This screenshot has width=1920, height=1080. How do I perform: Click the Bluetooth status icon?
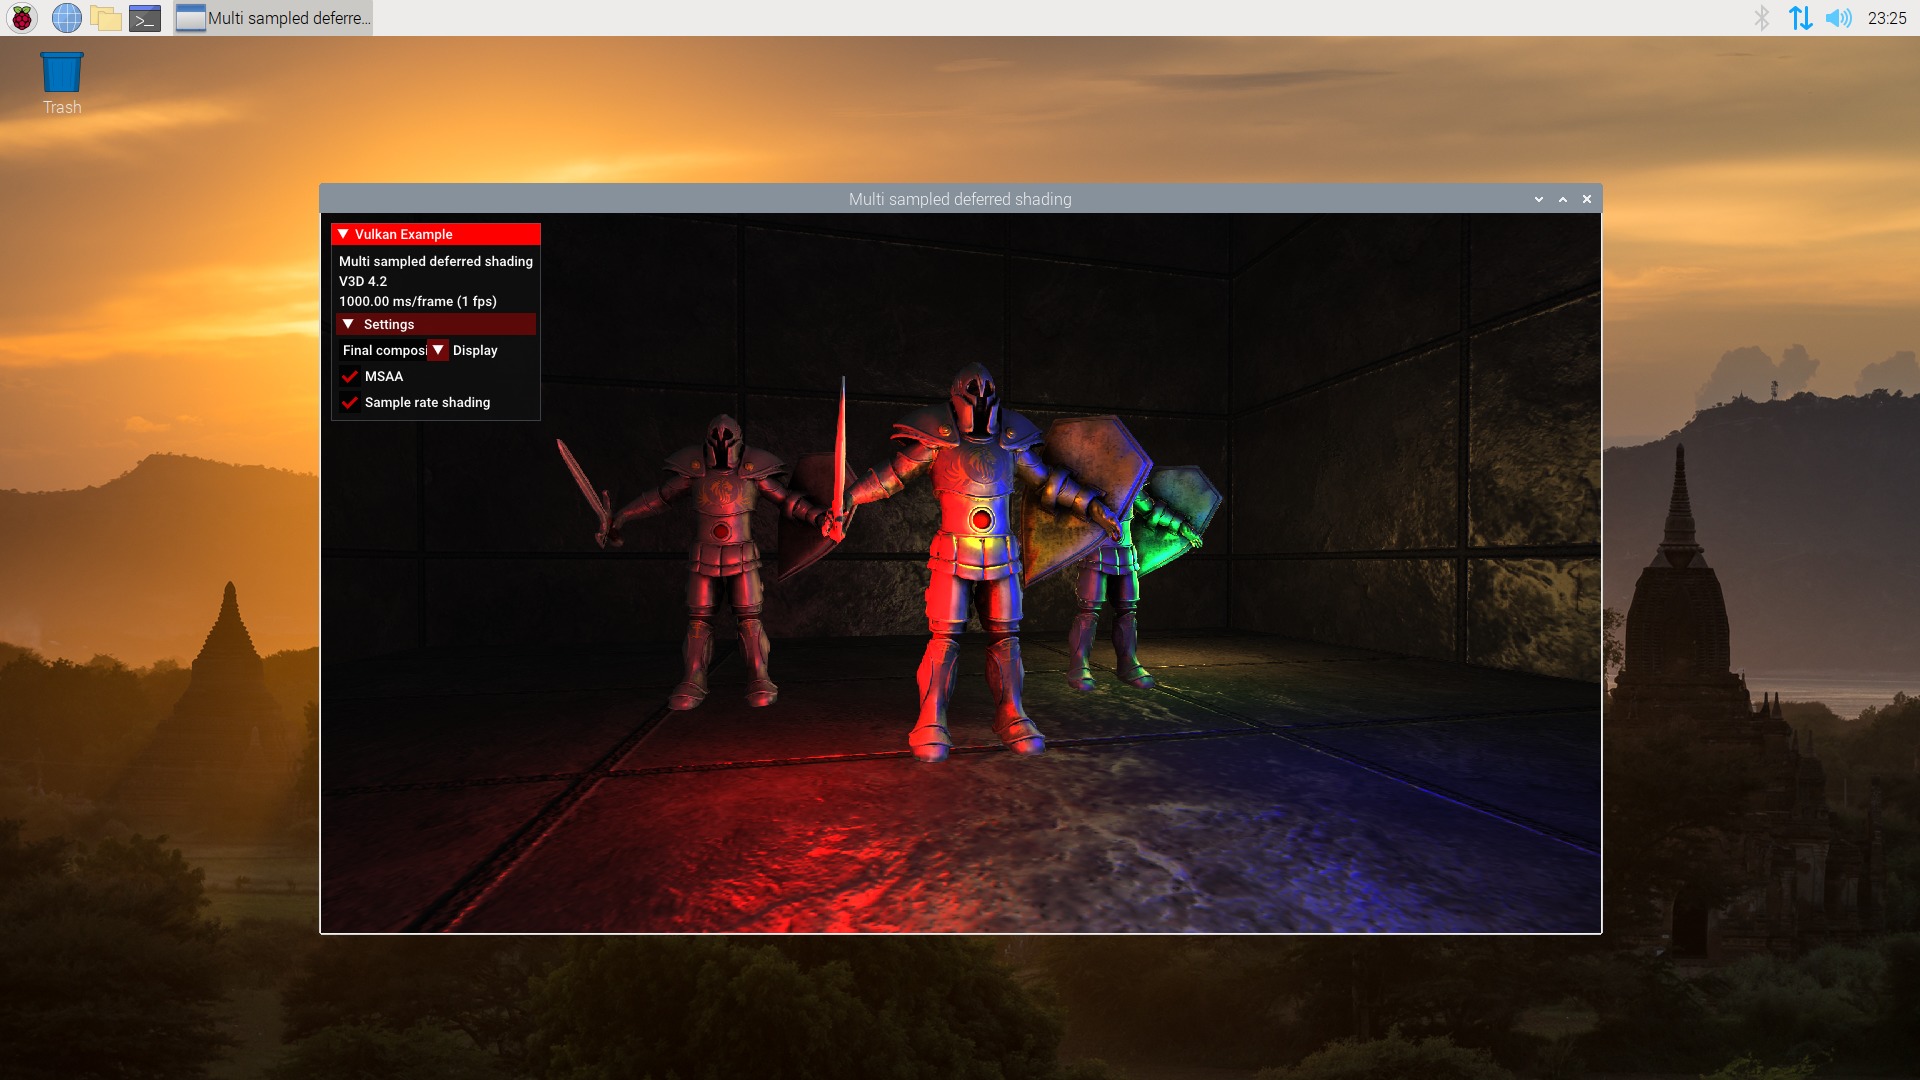click(1763, 17)
